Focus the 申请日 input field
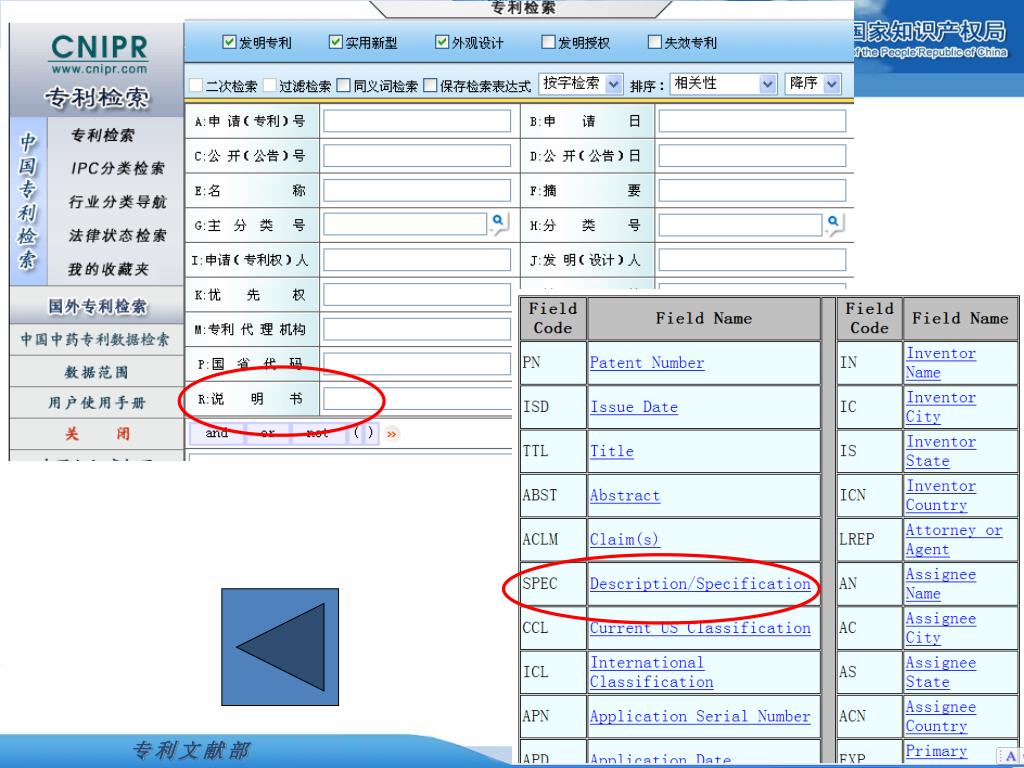1024x768 pixels. [x=752, y=121]
